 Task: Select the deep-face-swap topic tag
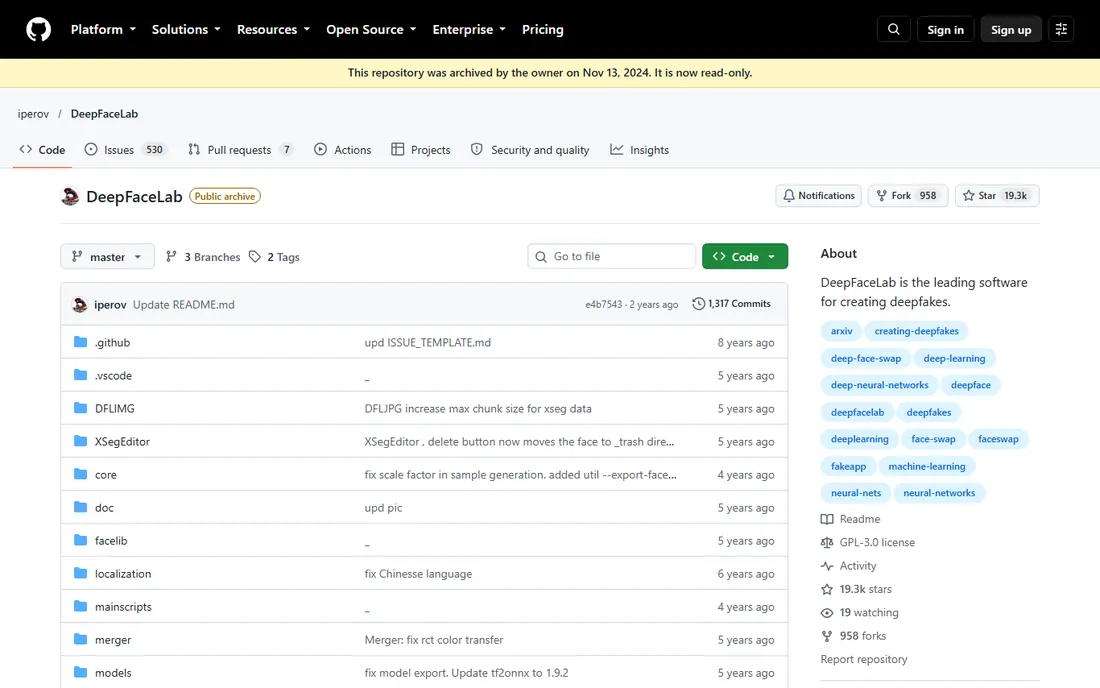(866, 358)
